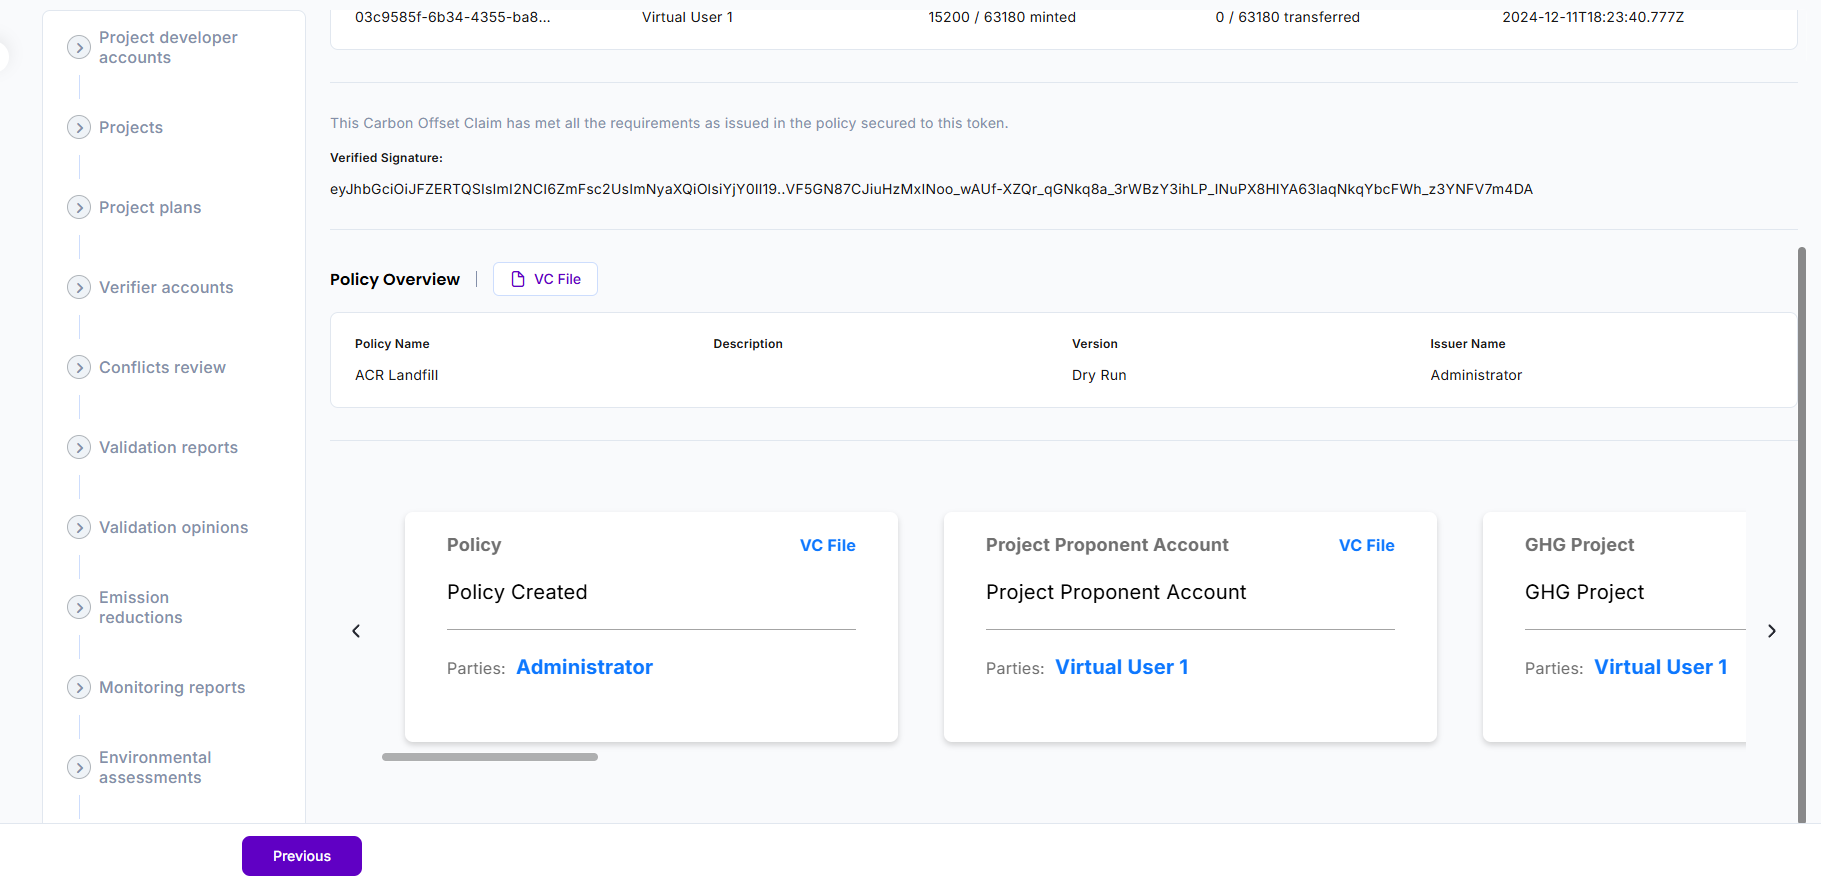The height and width of the screenshot is (882, 1821).
Task: Select the Verifier accounts step icon
Action: 79,287
